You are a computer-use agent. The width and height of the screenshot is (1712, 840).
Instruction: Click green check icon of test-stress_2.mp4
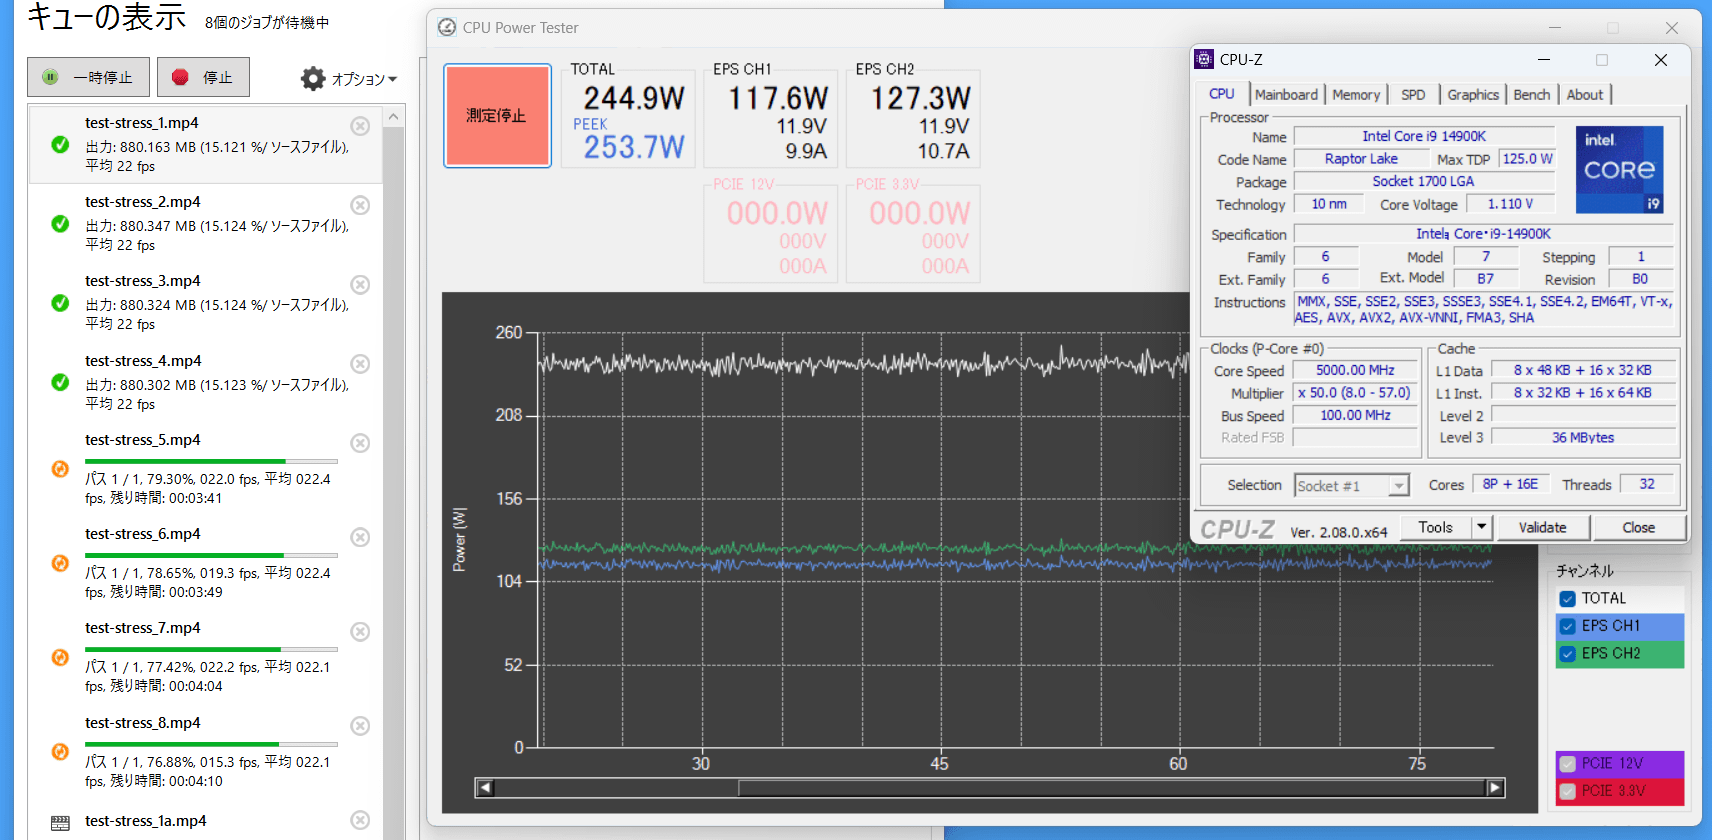(60, 223)
